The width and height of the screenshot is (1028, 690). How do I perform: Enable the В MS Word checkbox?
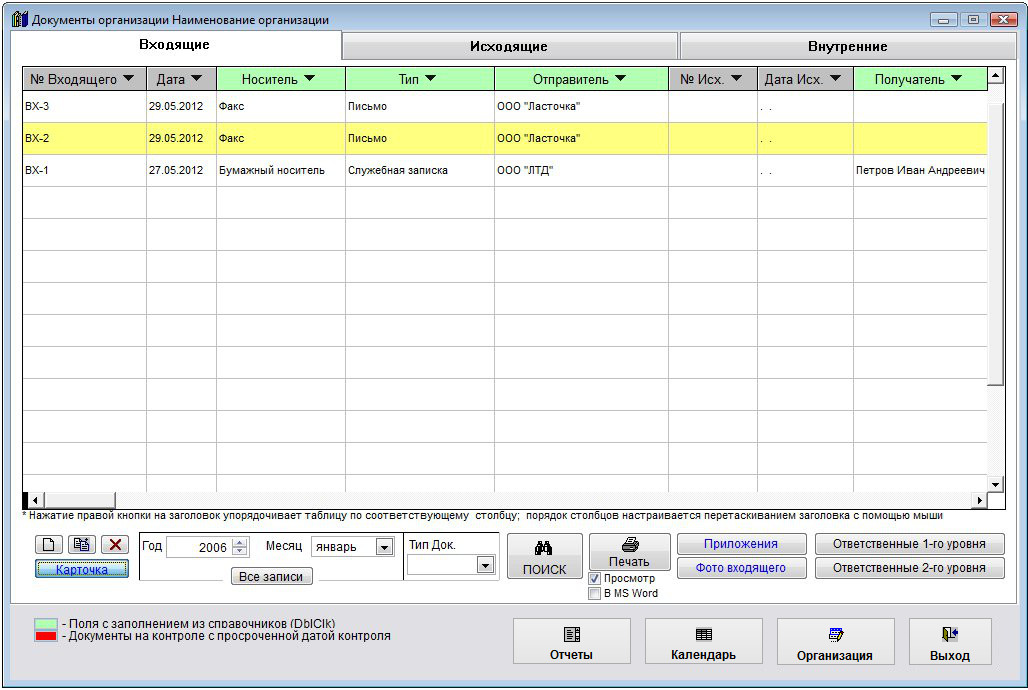(595, 594)
